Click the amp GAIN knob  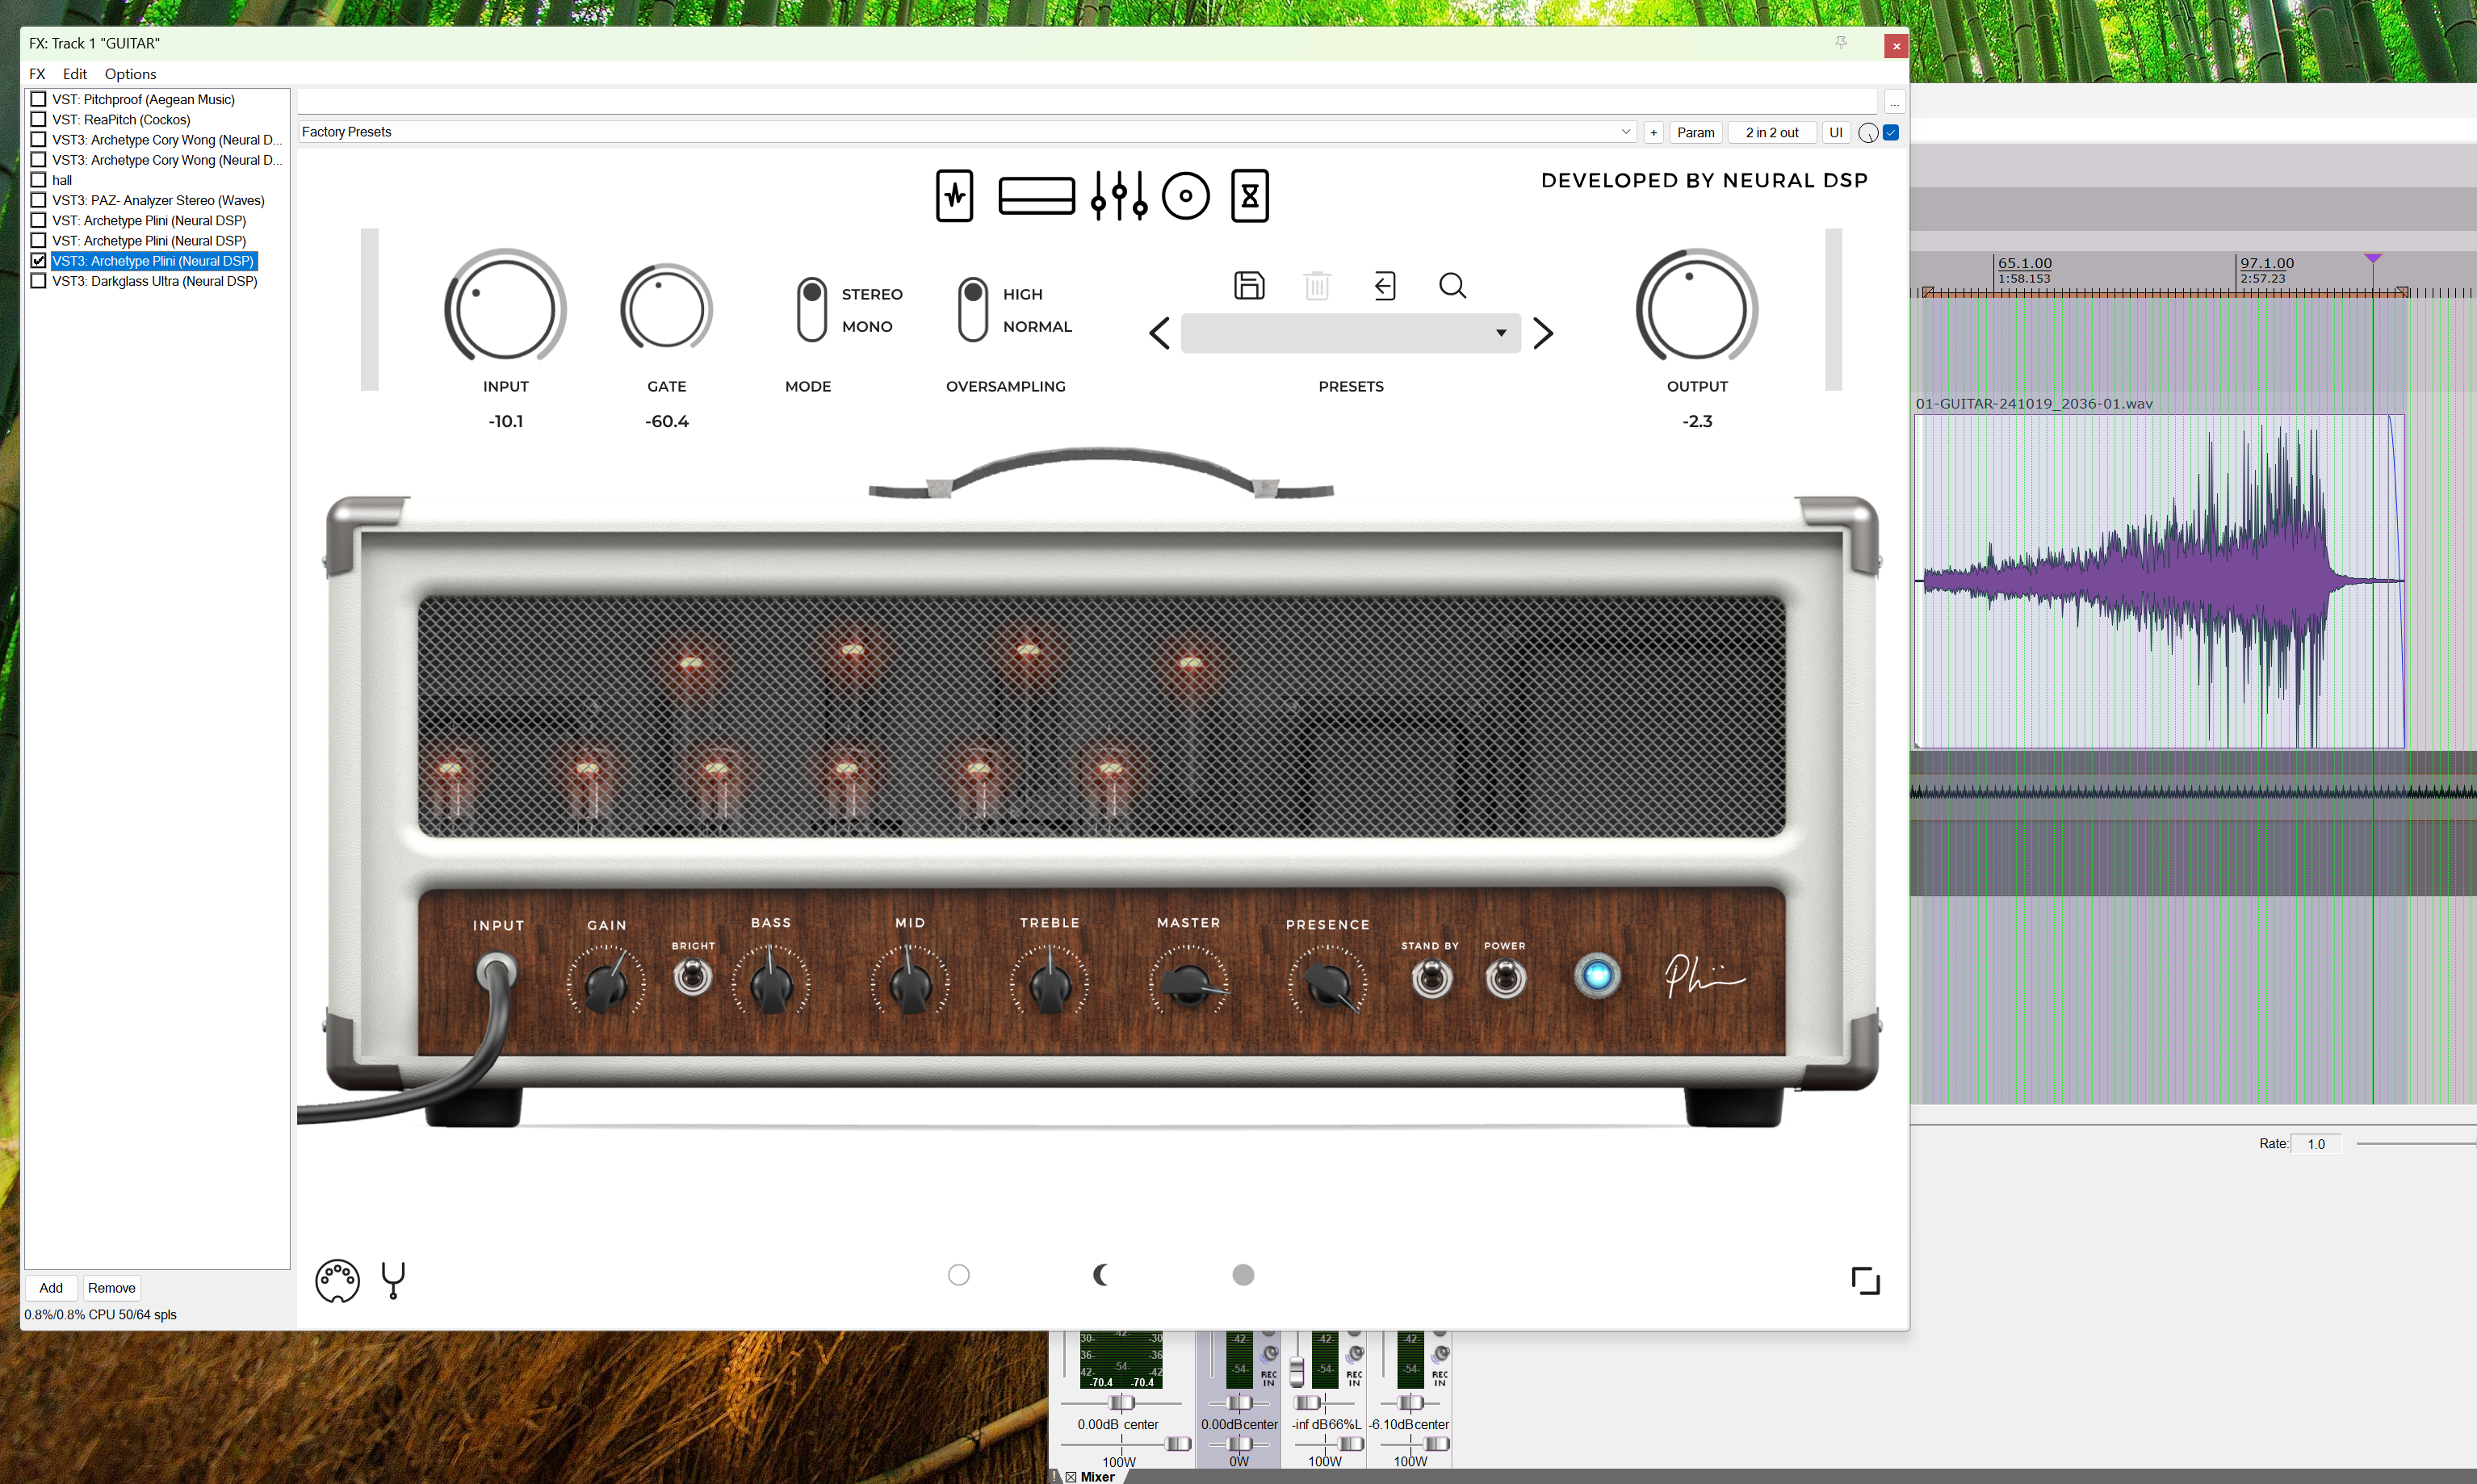pos(606,984)
